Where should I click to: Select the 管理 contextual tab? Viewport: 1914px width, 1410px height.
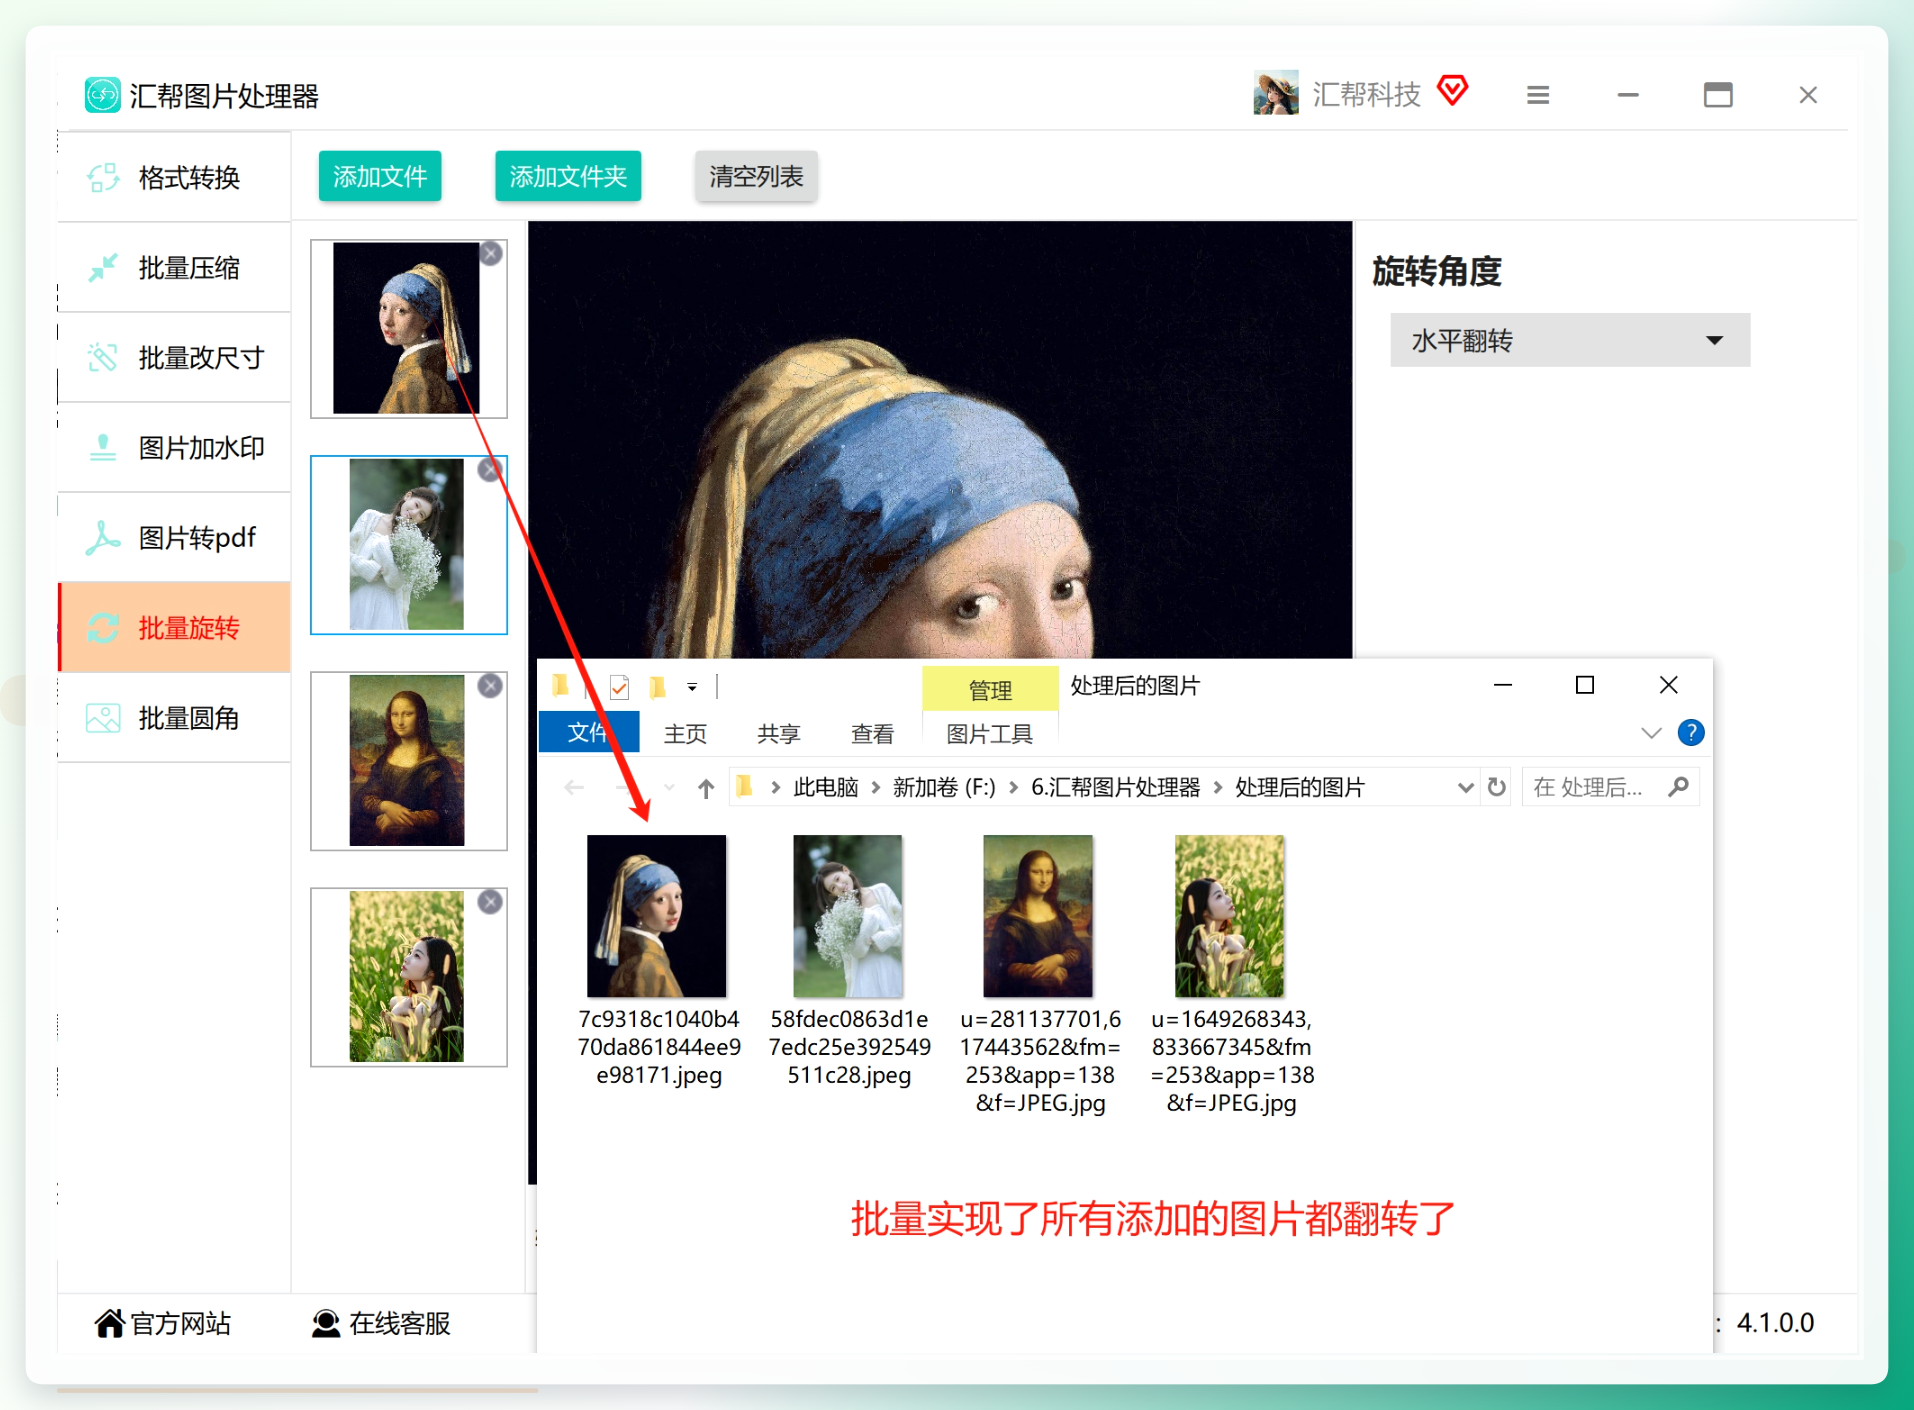click(x=990, y=689)
